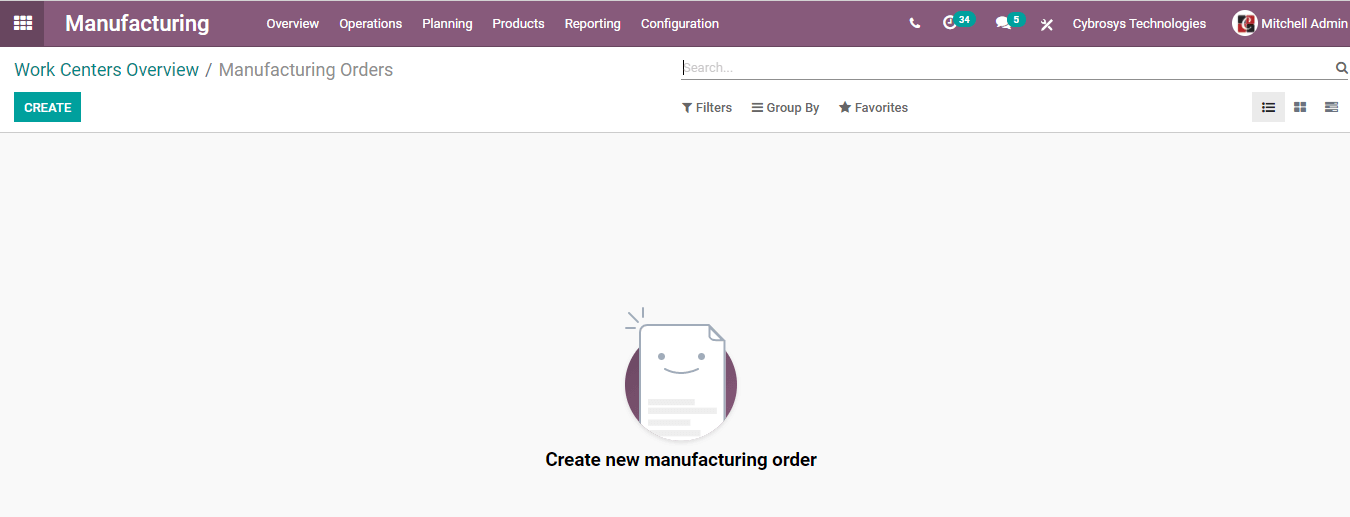The image size is (1350, 517).
Task: Expand the Group By dropdown
Action: click(x=785, y=108)
